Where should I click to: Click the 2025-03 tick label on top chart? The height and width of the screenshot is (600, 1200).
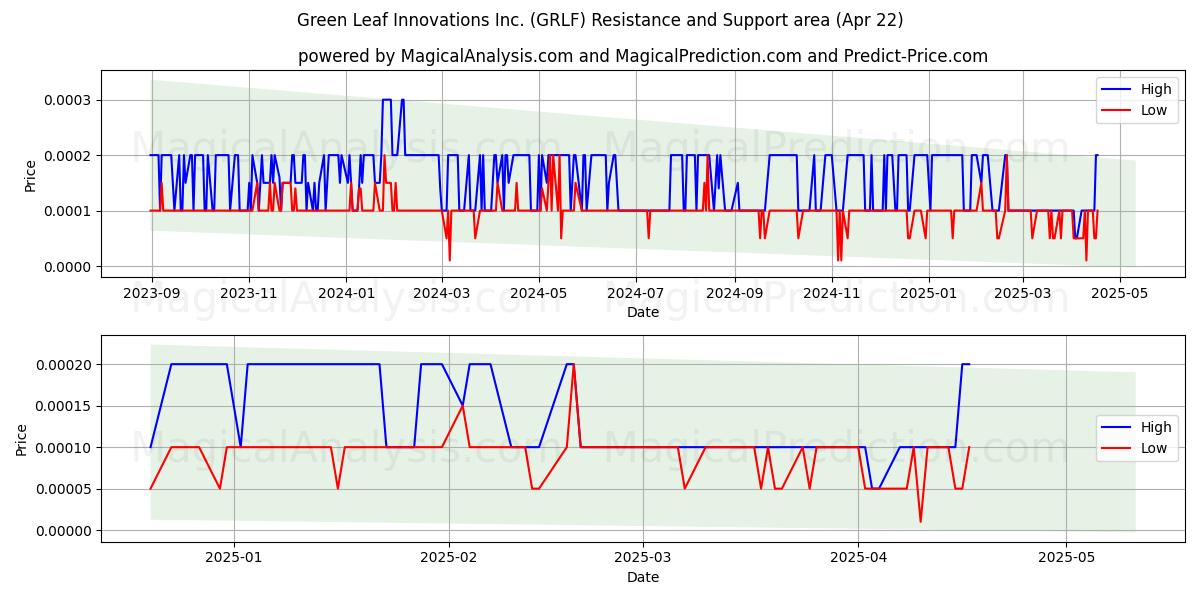coord(1023,294)
